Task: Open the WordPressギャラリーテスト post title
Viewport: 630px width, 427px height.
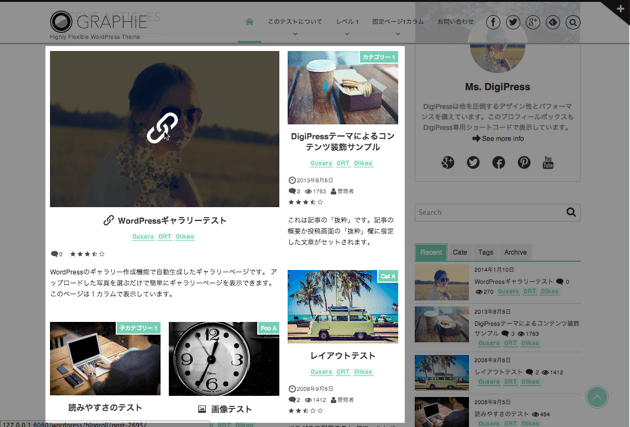Action: point(172,221)
